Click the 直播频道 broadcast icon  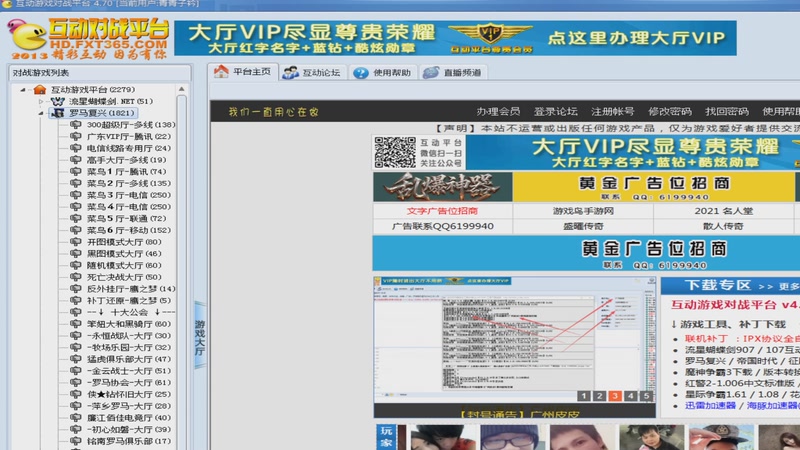pyautogui.click(x=431, y=72)
